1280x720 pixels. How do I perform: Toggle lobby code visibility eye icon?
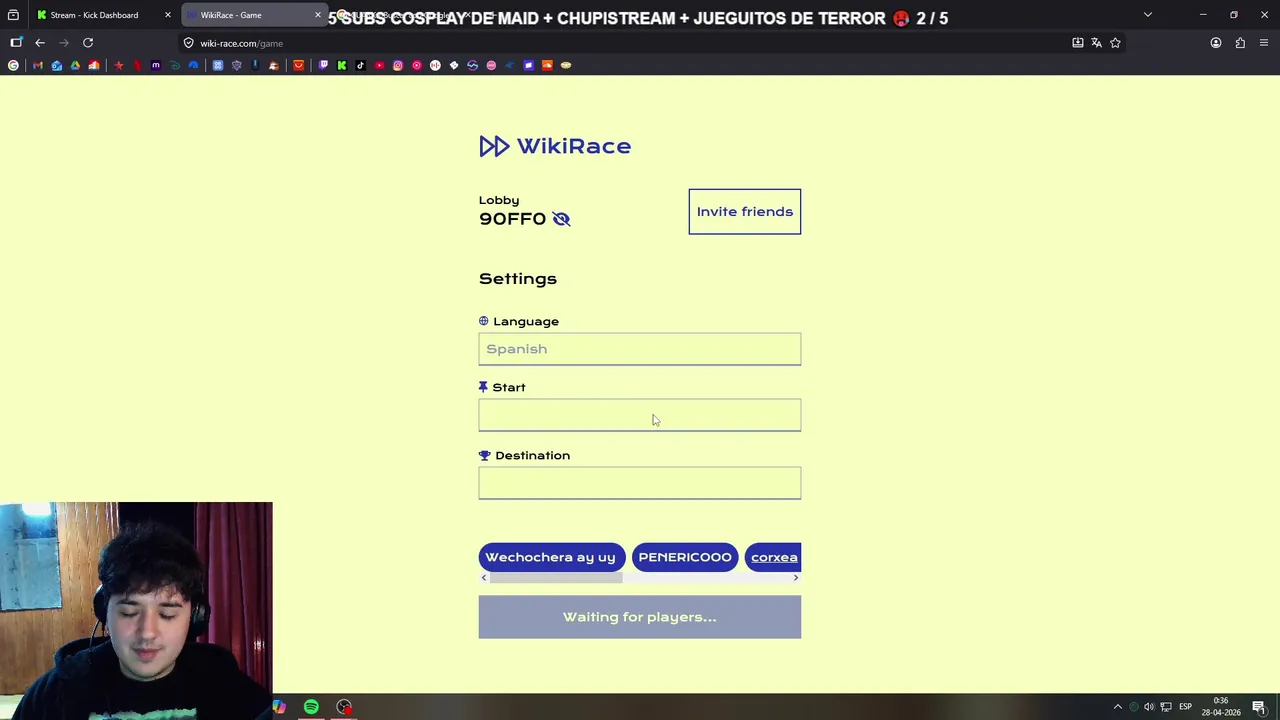tap(561, 219)
